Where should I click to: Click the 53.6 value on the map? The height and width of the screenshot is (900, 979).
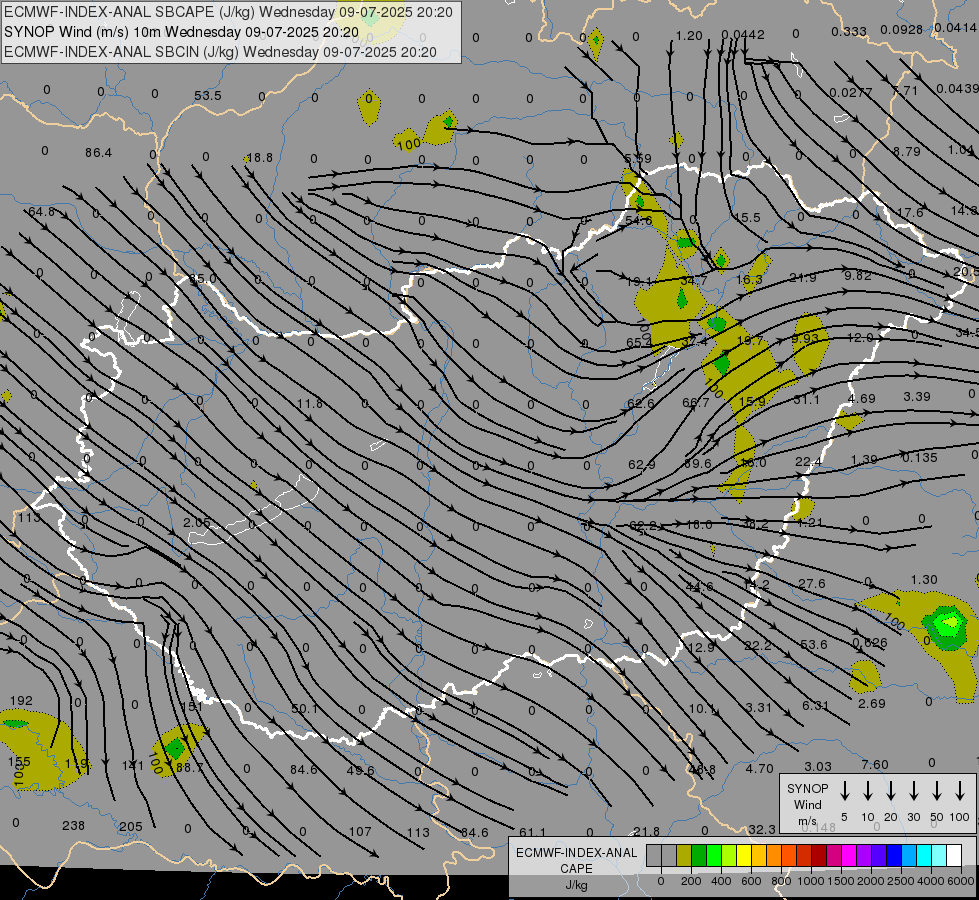coord(814,644)
